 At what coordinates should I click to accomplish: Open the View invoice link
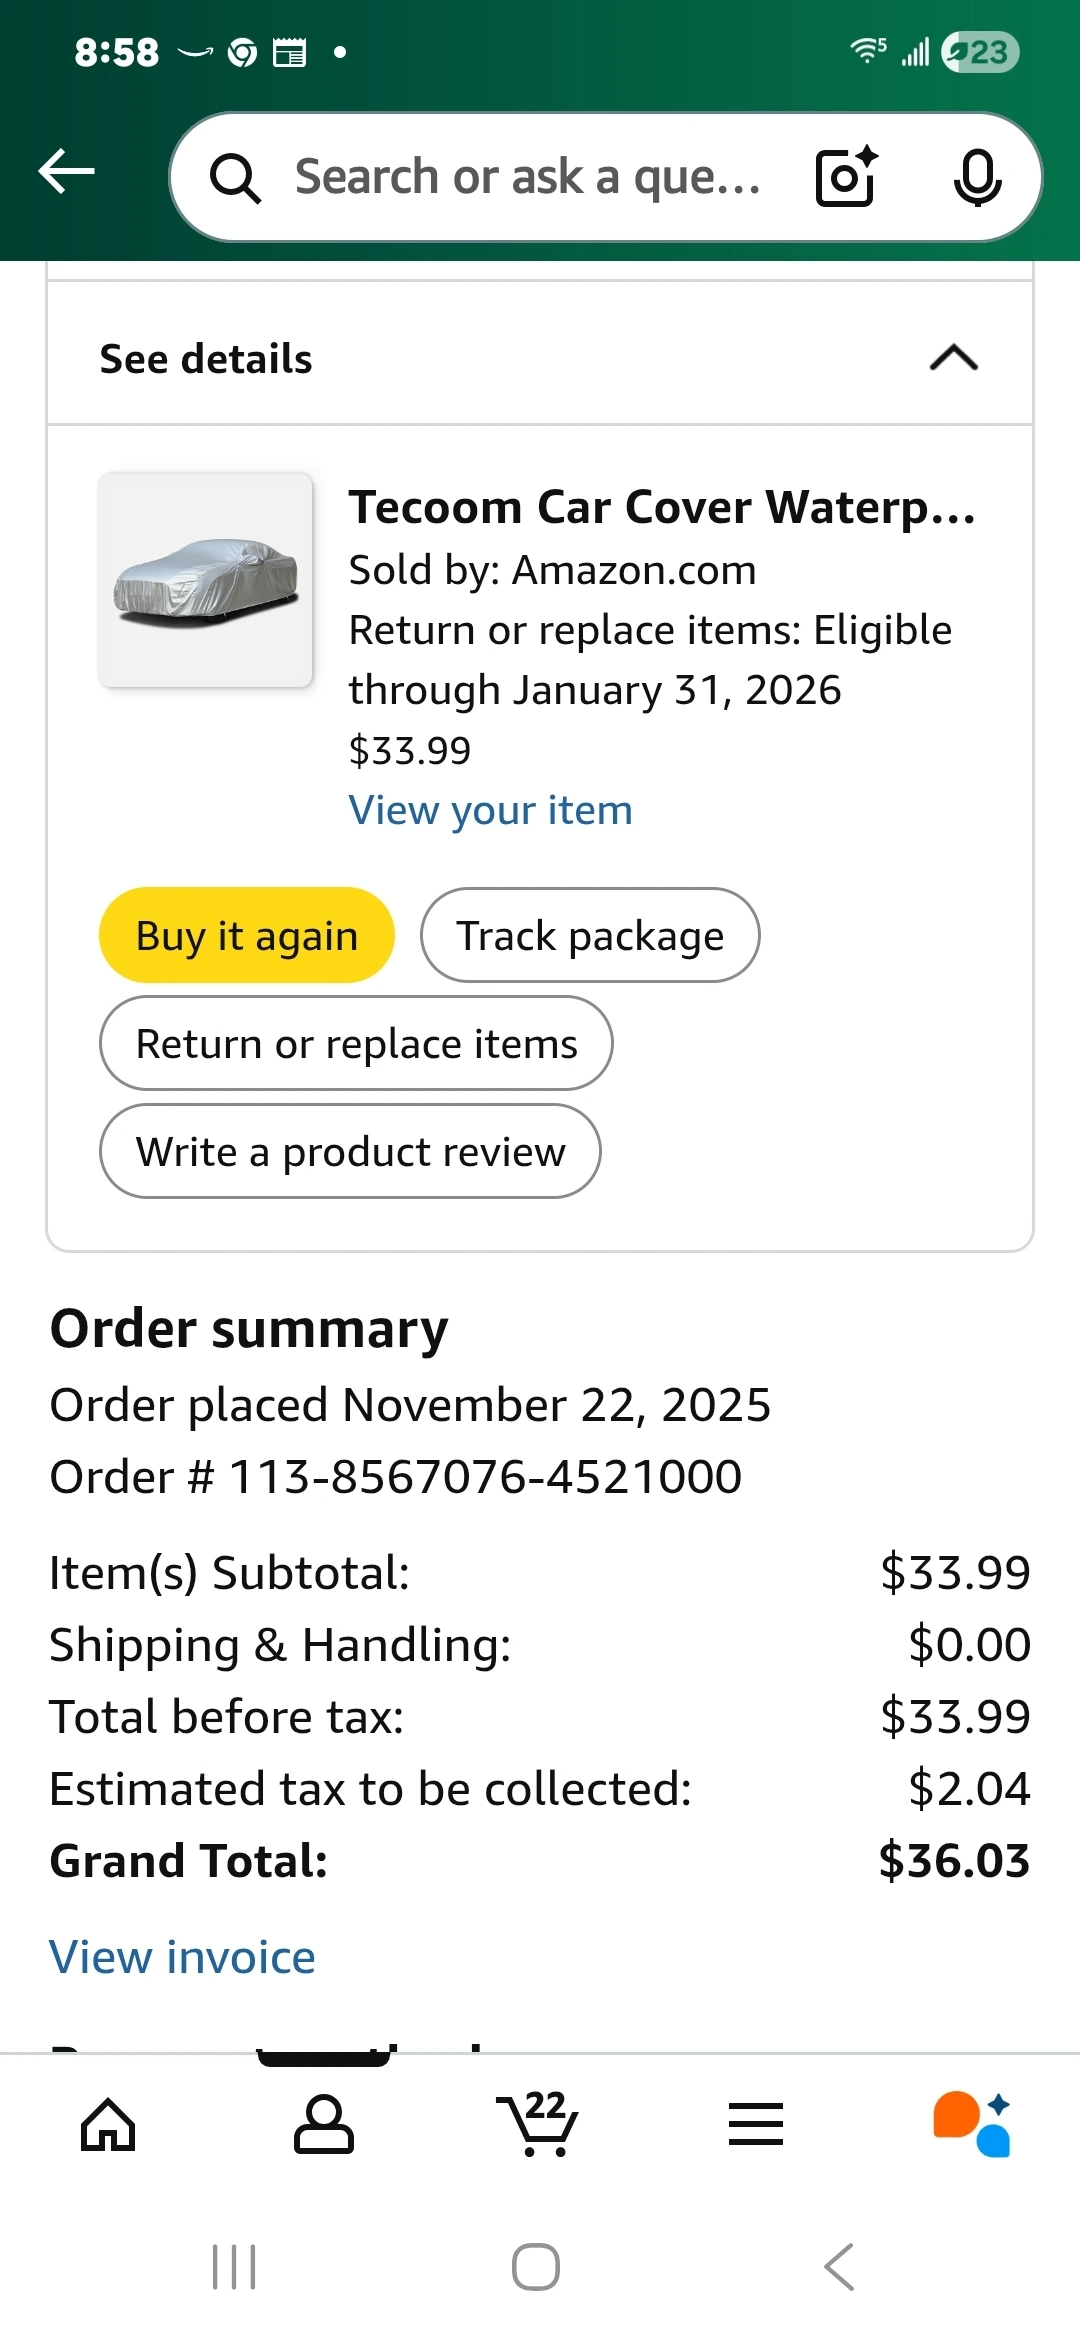pyautogui.click(x=183, y=1957)
